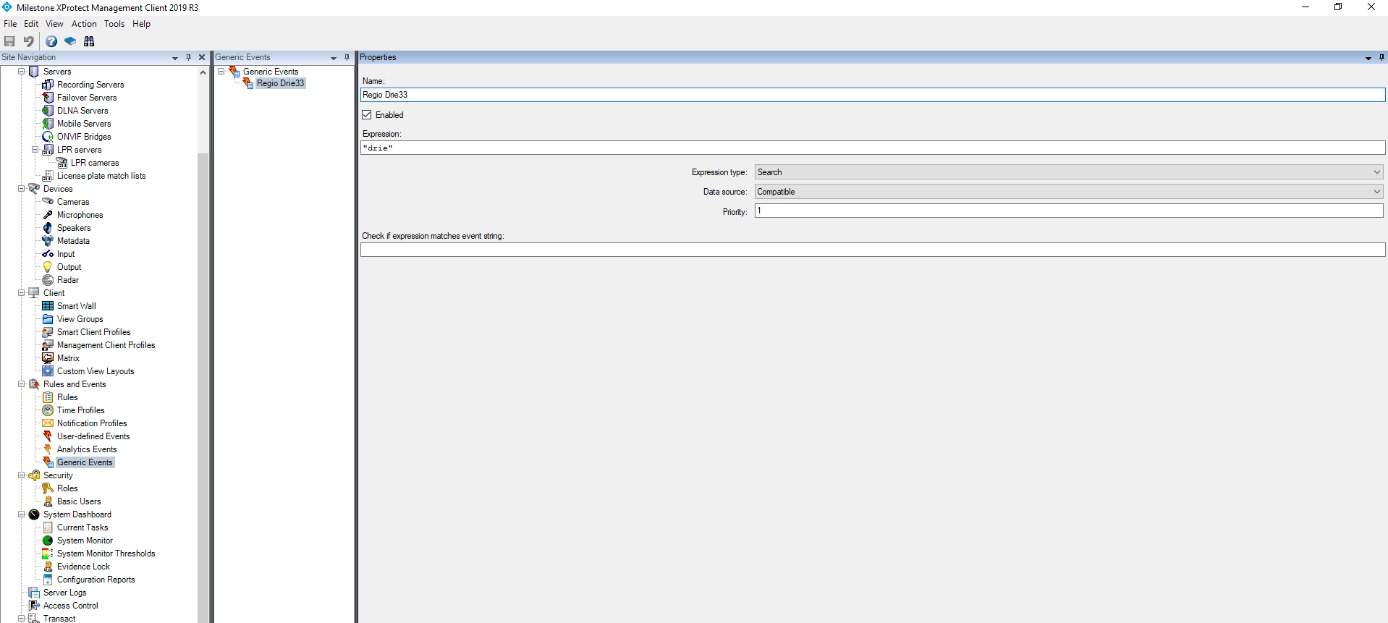Open the Data source dropdown
This screenshot has width=1388, height=623.
pos(1377,191)
